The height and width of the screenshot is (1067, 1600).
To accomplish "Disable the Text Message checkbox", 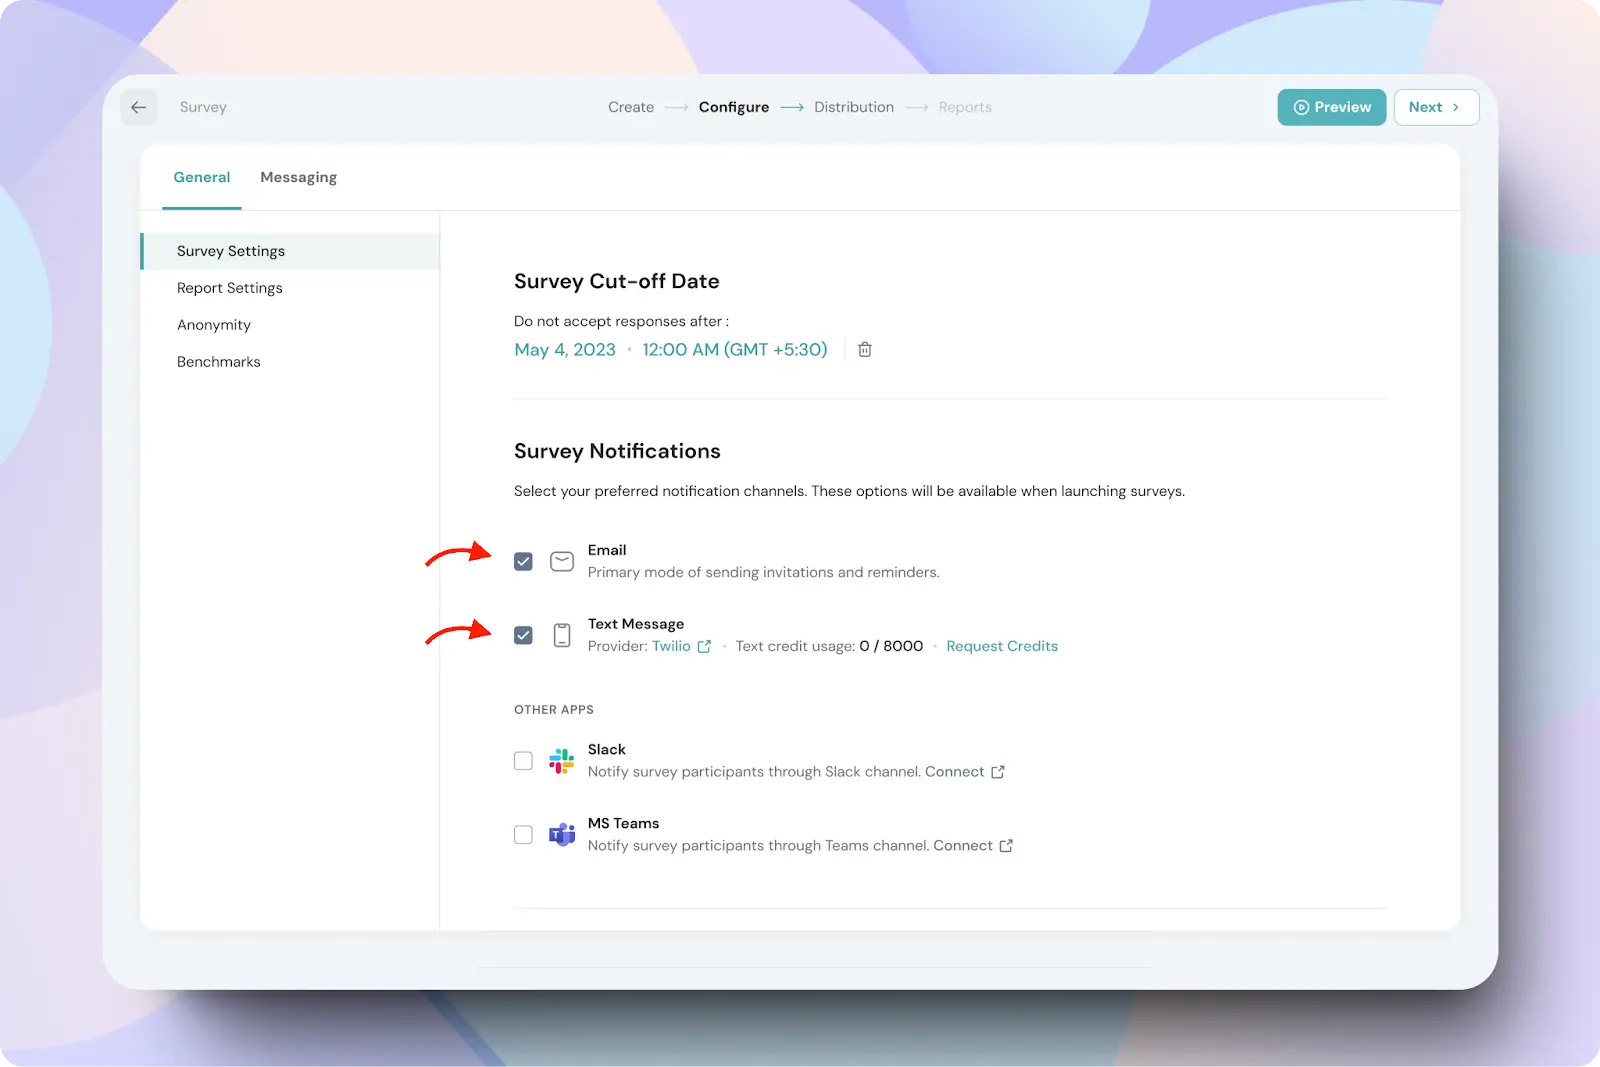I will click(523, 635).
